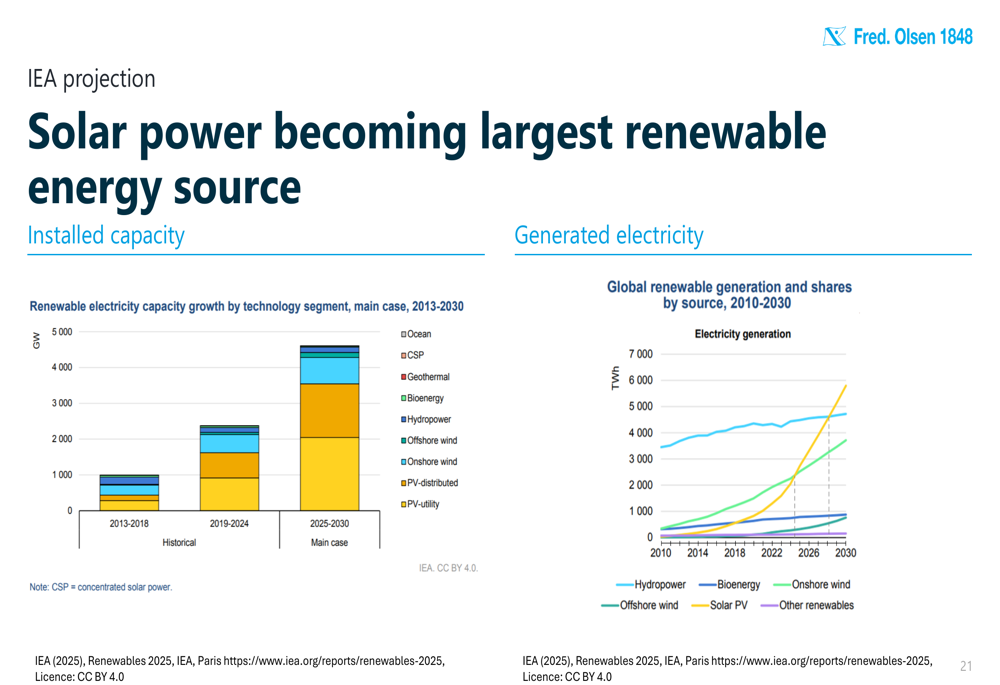Click the Installed capacity section heading
1000x685 pixels.
point(106,236)
